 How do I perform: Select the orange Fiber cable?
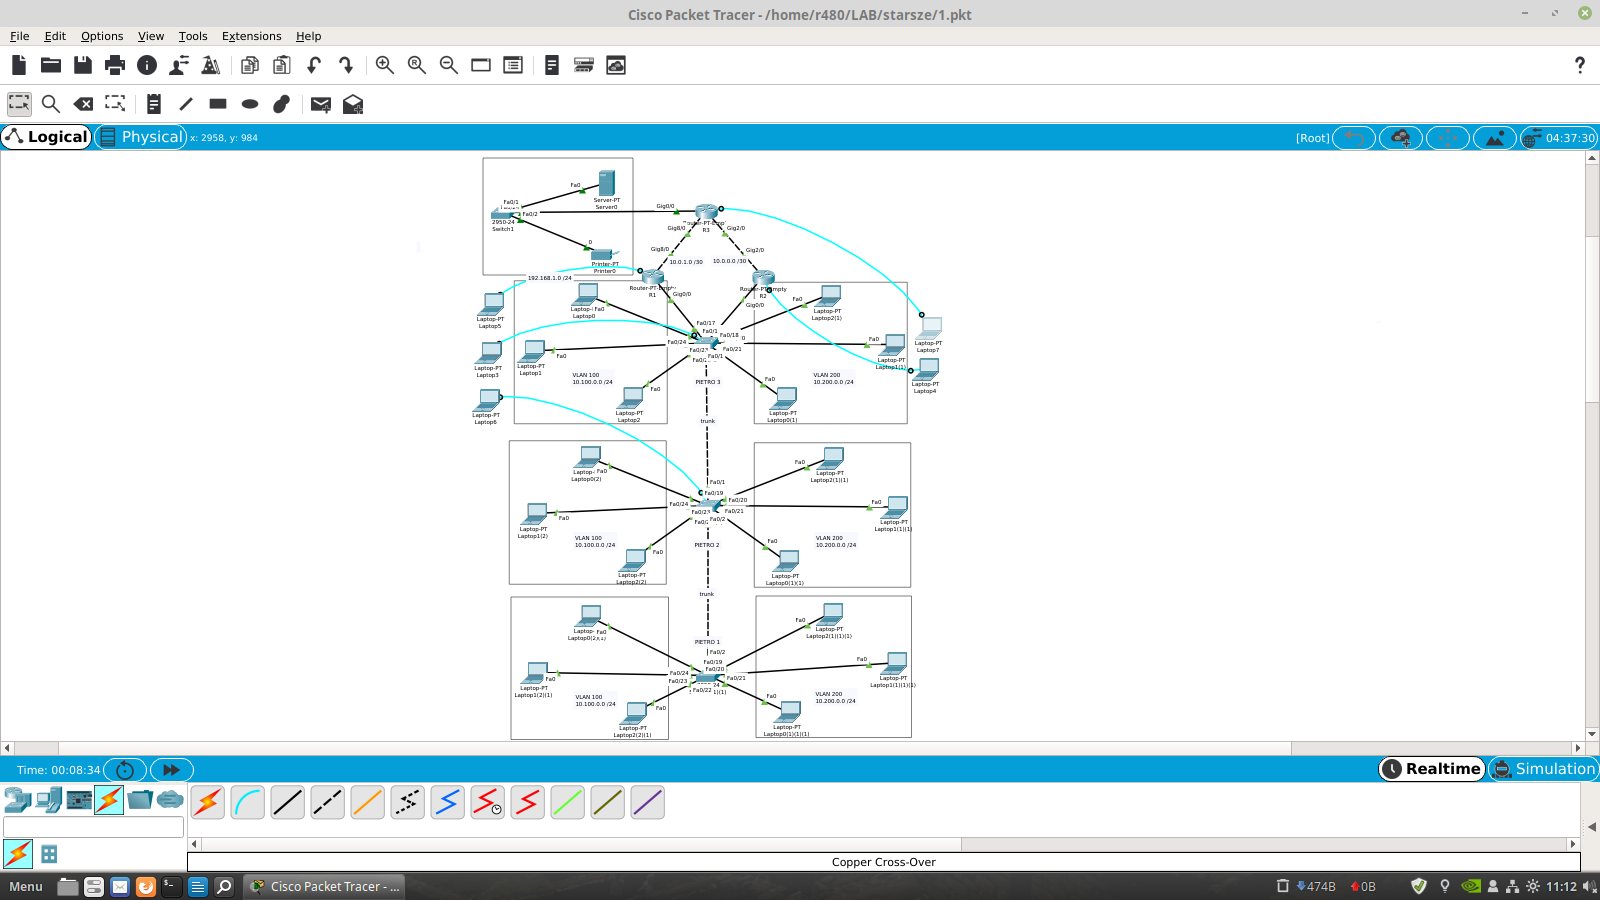pos(367,802)
